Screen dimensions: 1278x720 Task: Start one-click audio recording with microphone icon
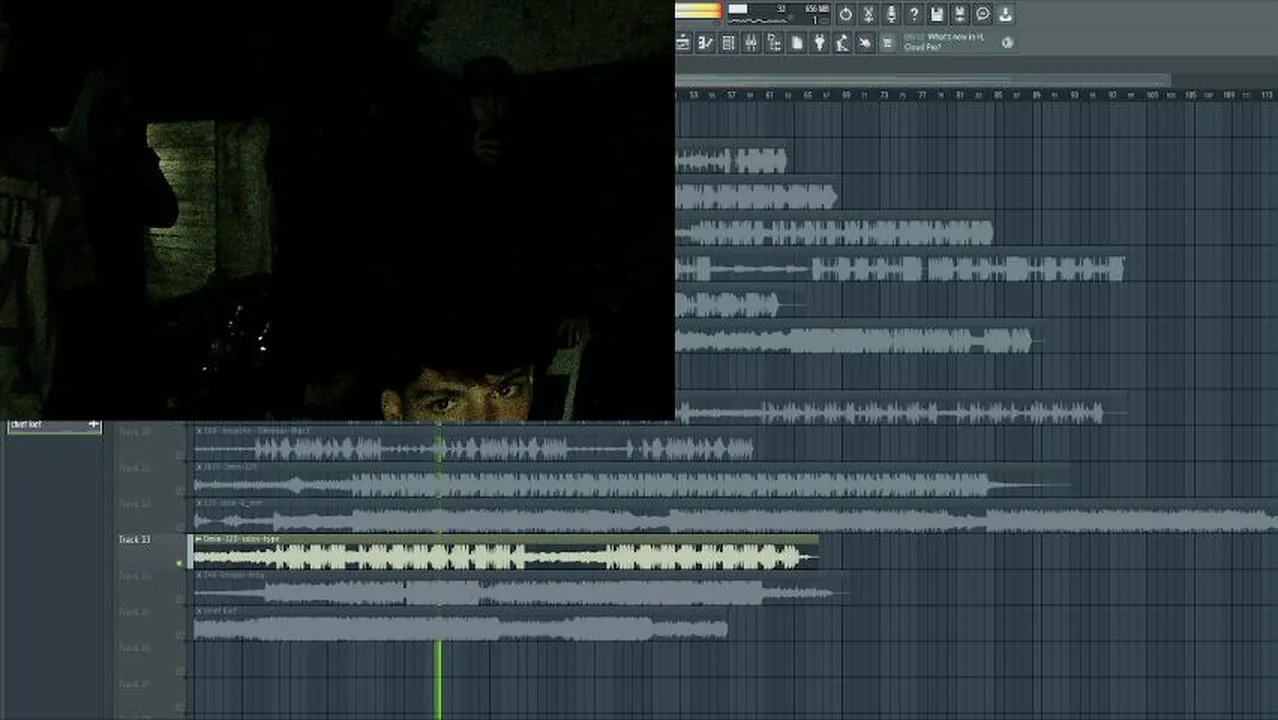[891, 14]
